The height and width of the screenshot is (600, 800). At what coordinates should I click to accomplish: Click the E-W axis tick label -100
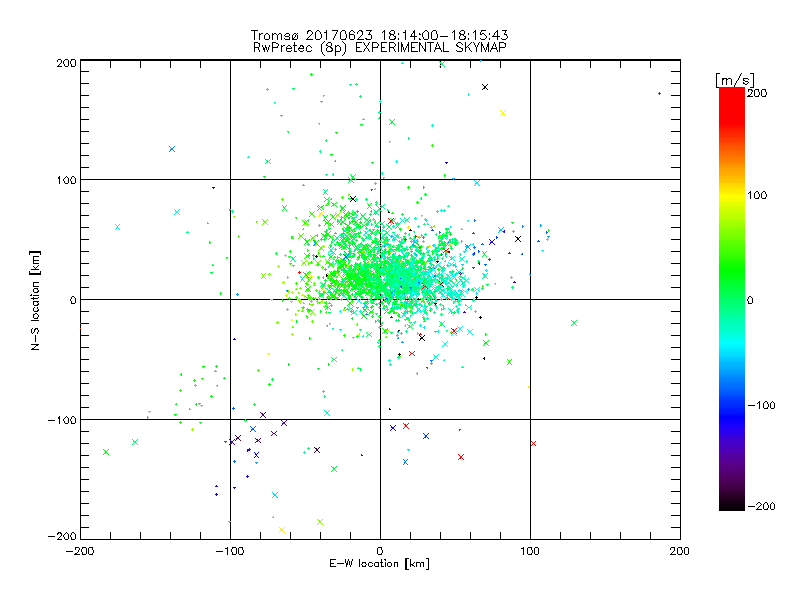point(230,551)
